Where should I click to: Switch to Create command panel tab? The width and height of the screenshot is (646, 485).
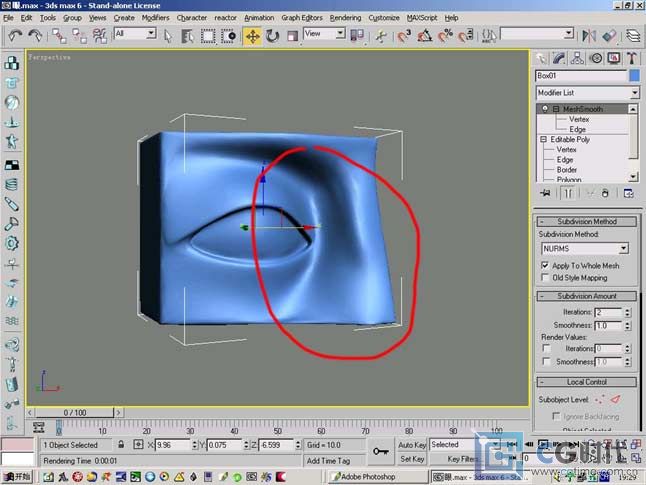(x=541, y=59)
